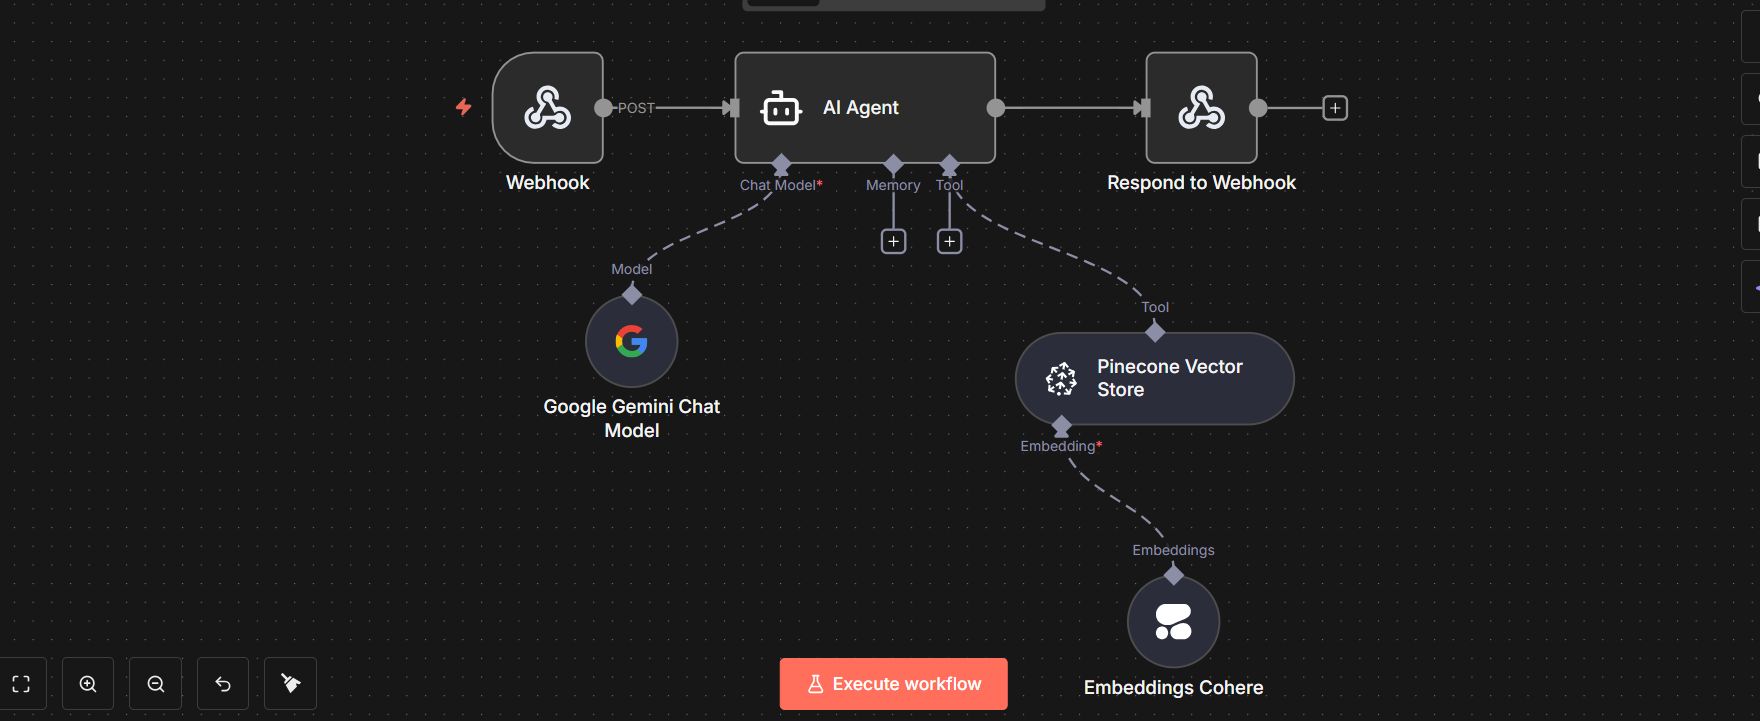Add another Tool using plus under Tool
Screen dimensions: 1760x721
[x=949, y=241]
